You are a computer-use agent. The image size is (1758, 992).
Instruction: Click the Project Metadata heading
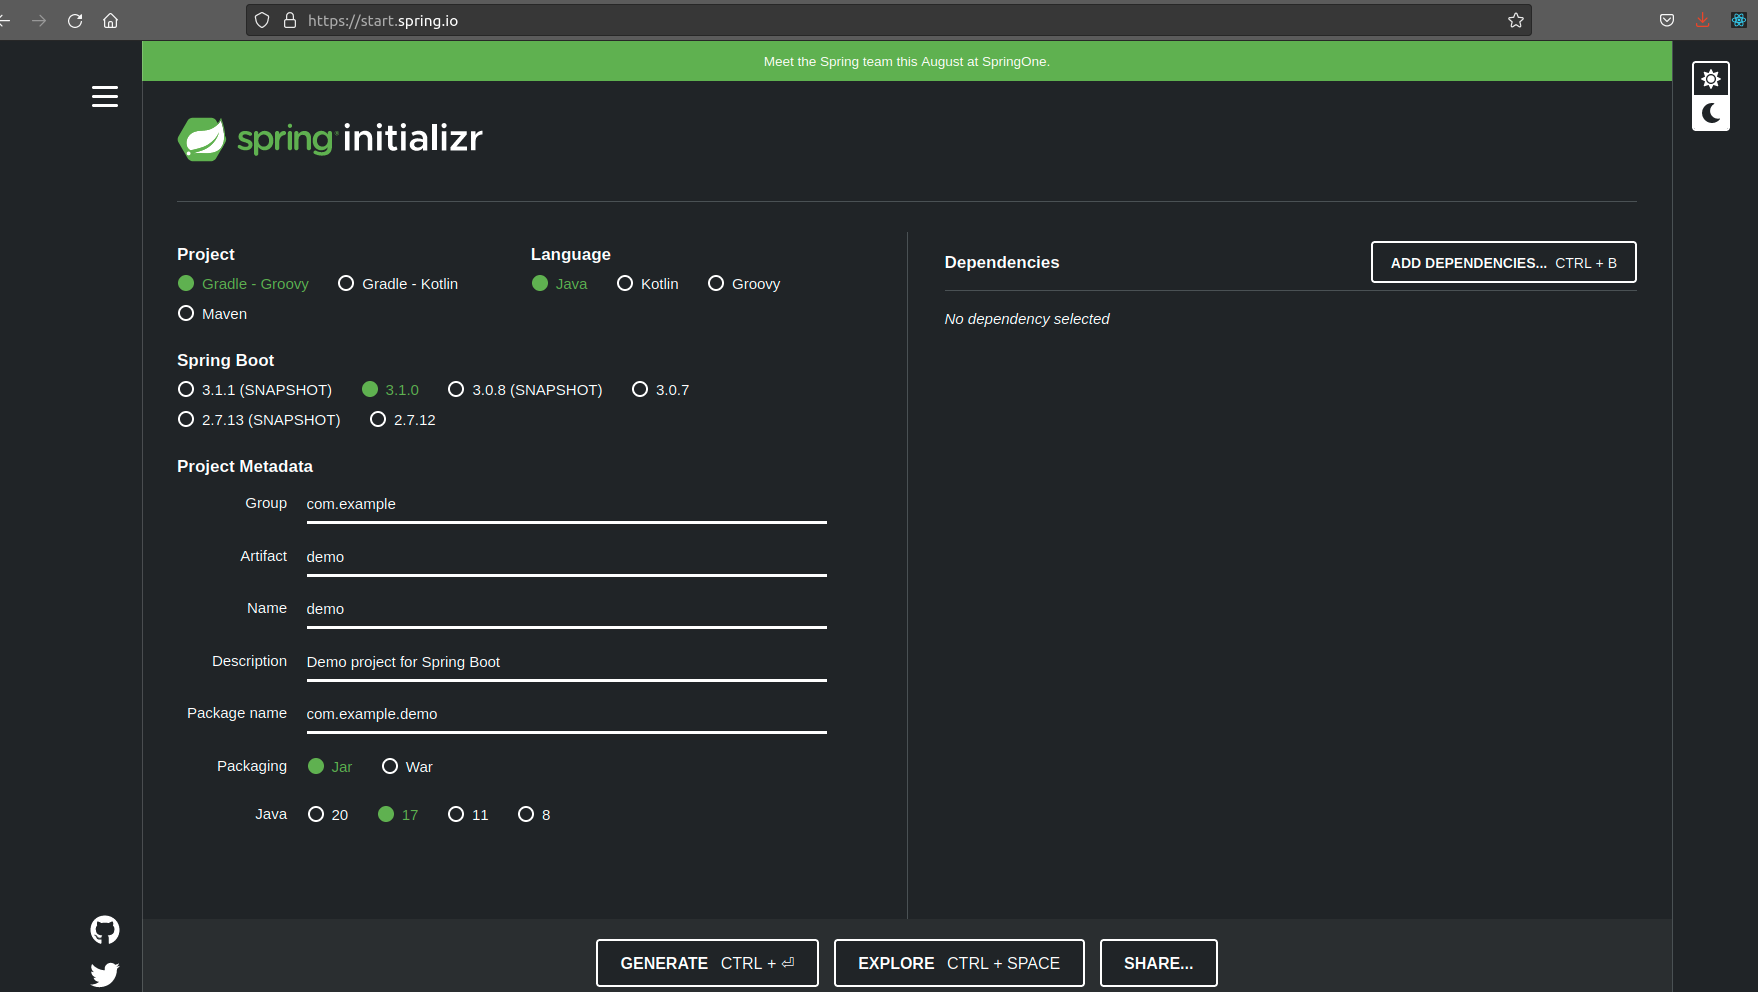pos(245,466)
